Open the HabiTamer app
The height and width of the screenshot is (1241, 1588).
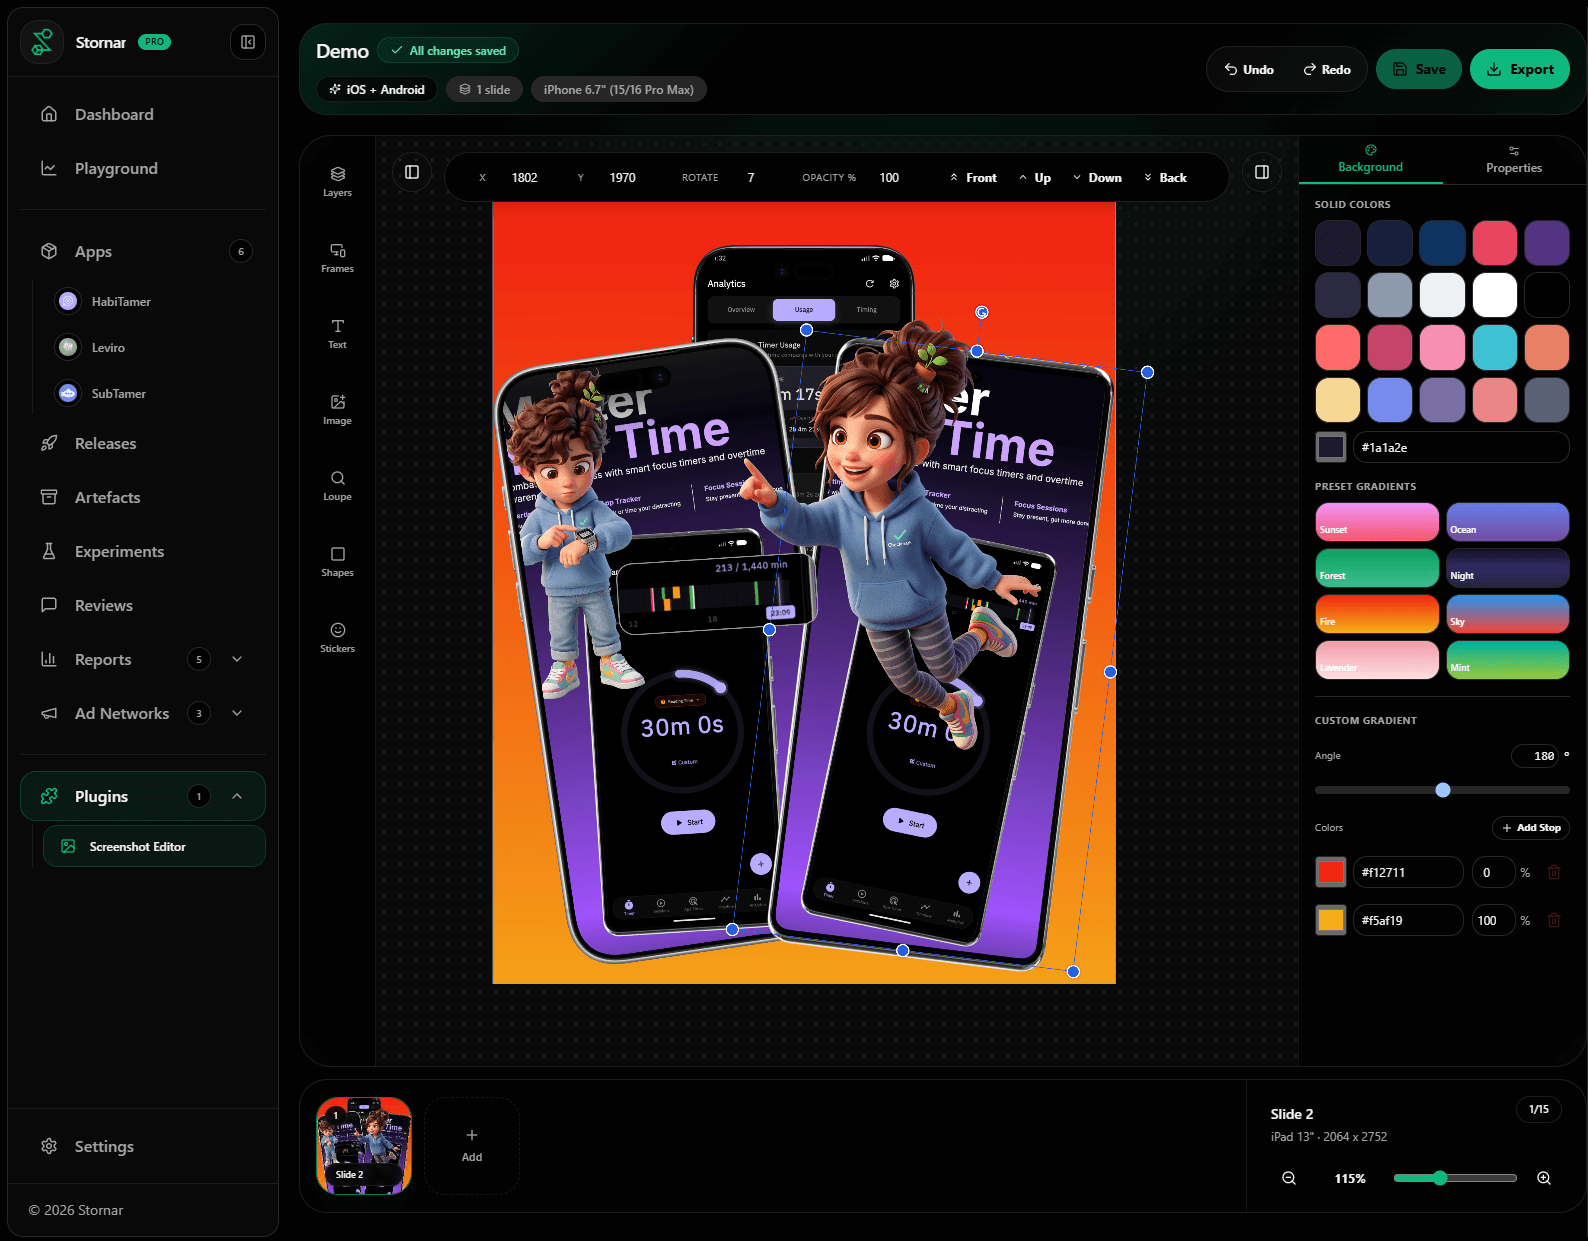pyautogui.click(x=121, y=301)
